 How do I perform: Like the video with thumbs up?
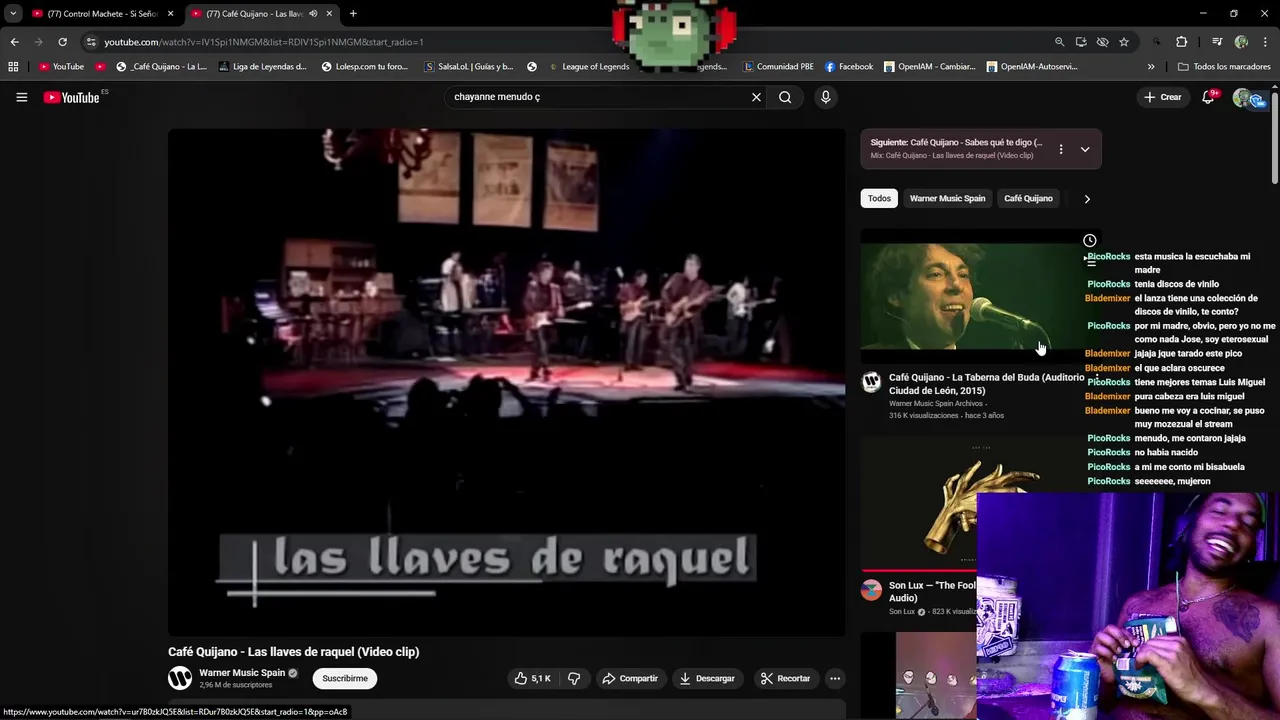[532, 678]
